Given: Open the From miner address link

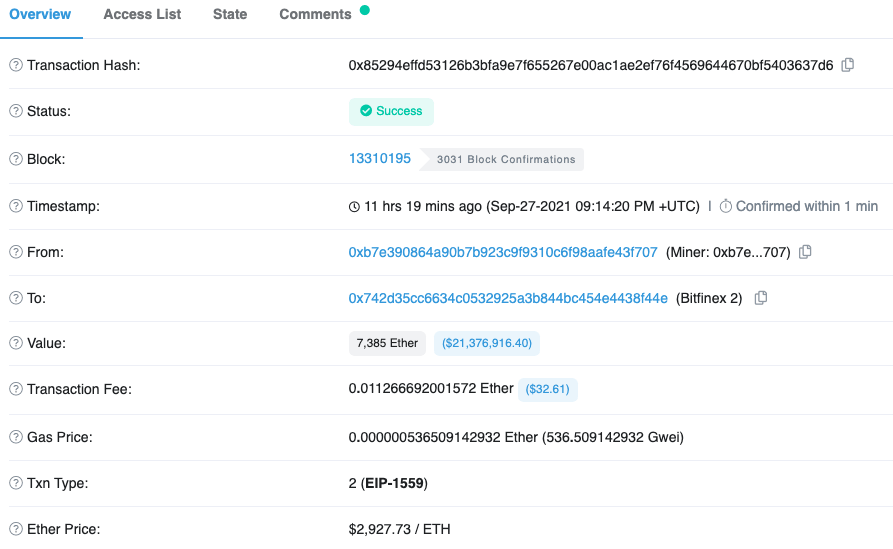Looking at the screenshot, I should tap(503, 252).
